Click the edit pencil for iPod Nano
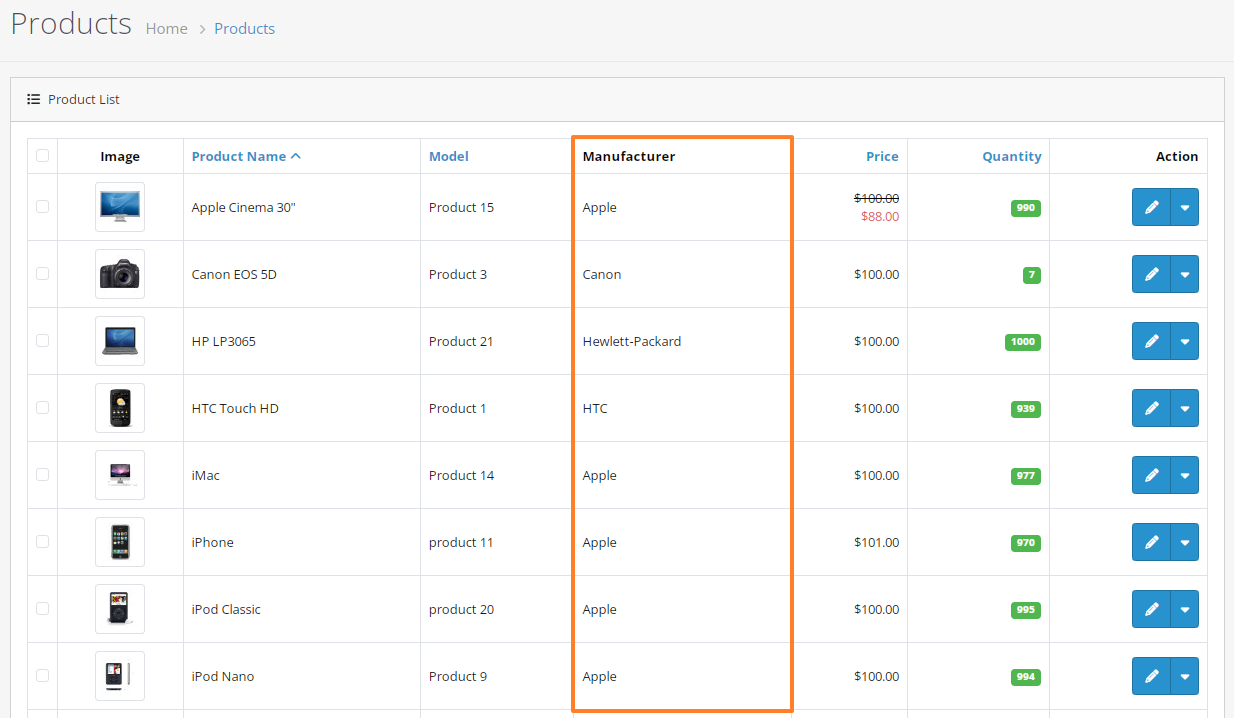1234x718 pixels. 1151,676
